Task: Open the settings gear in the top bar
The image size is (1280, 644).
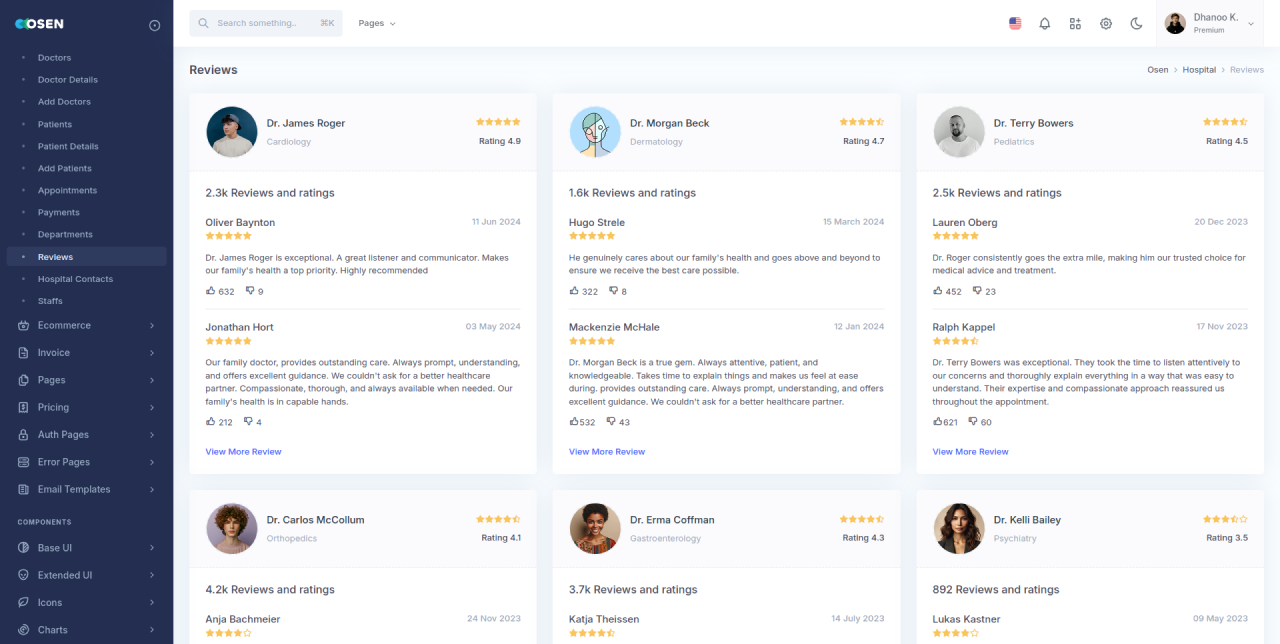Action: click(1106, 23)
